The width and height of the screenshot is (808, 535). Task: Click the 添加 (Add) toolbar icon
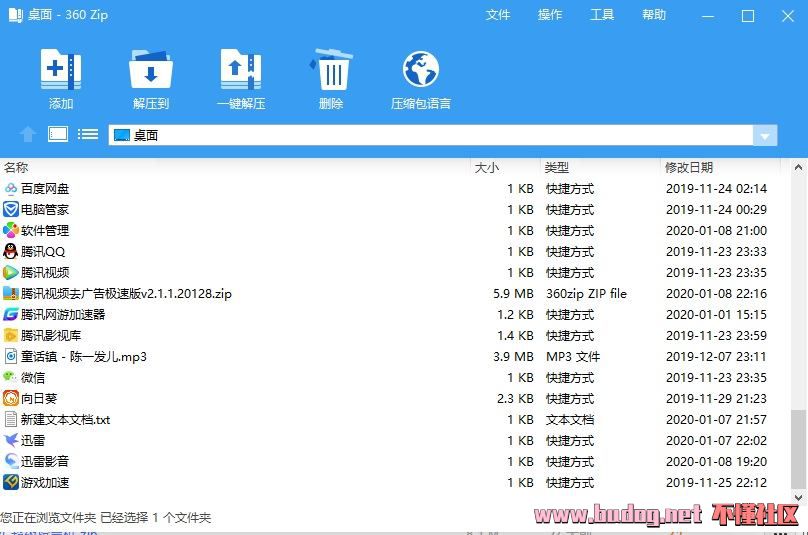pos(61,70)
